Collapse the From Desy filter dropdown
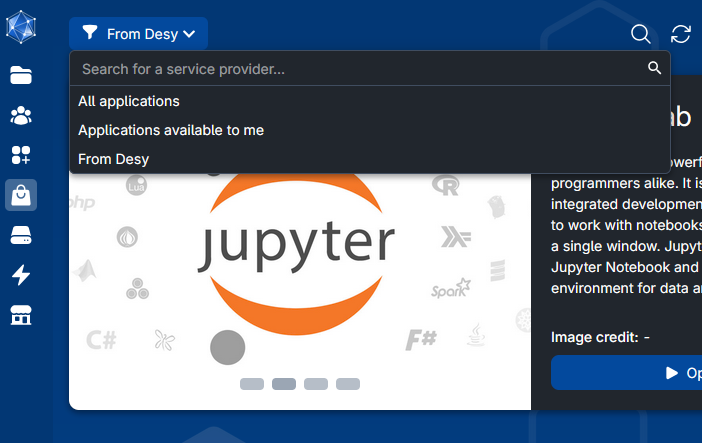702x443 pixels. coord(139,34)
